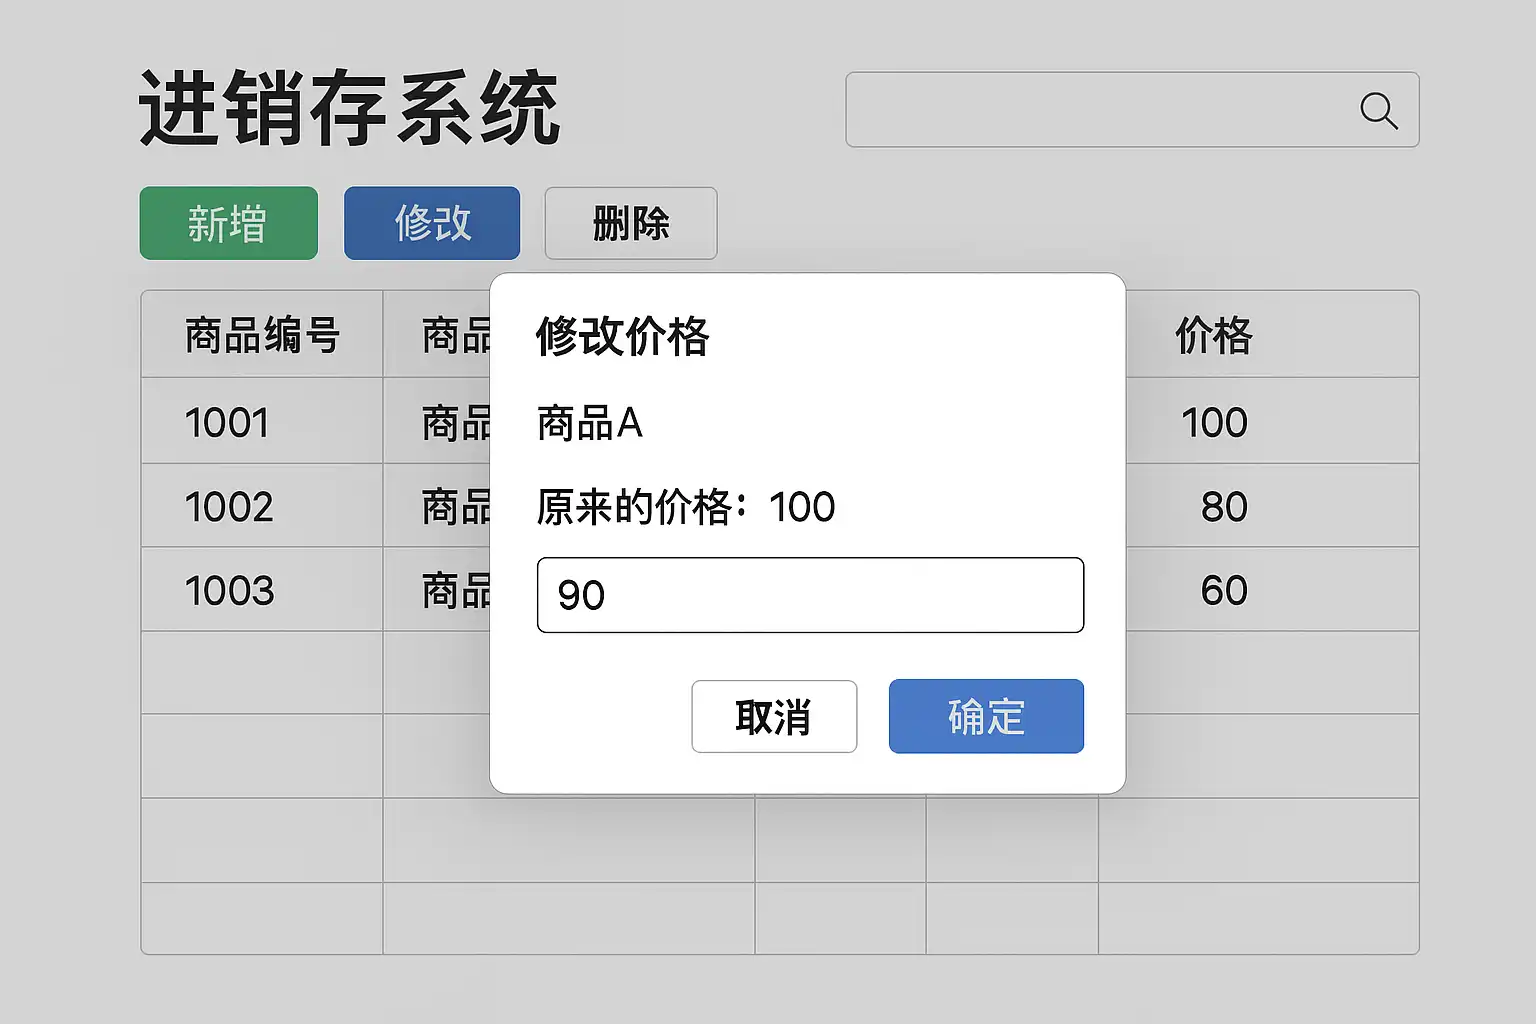1536x1024 pixels.
Task: Select the row with 商品编号 1003
Action: tap(780, 589)
